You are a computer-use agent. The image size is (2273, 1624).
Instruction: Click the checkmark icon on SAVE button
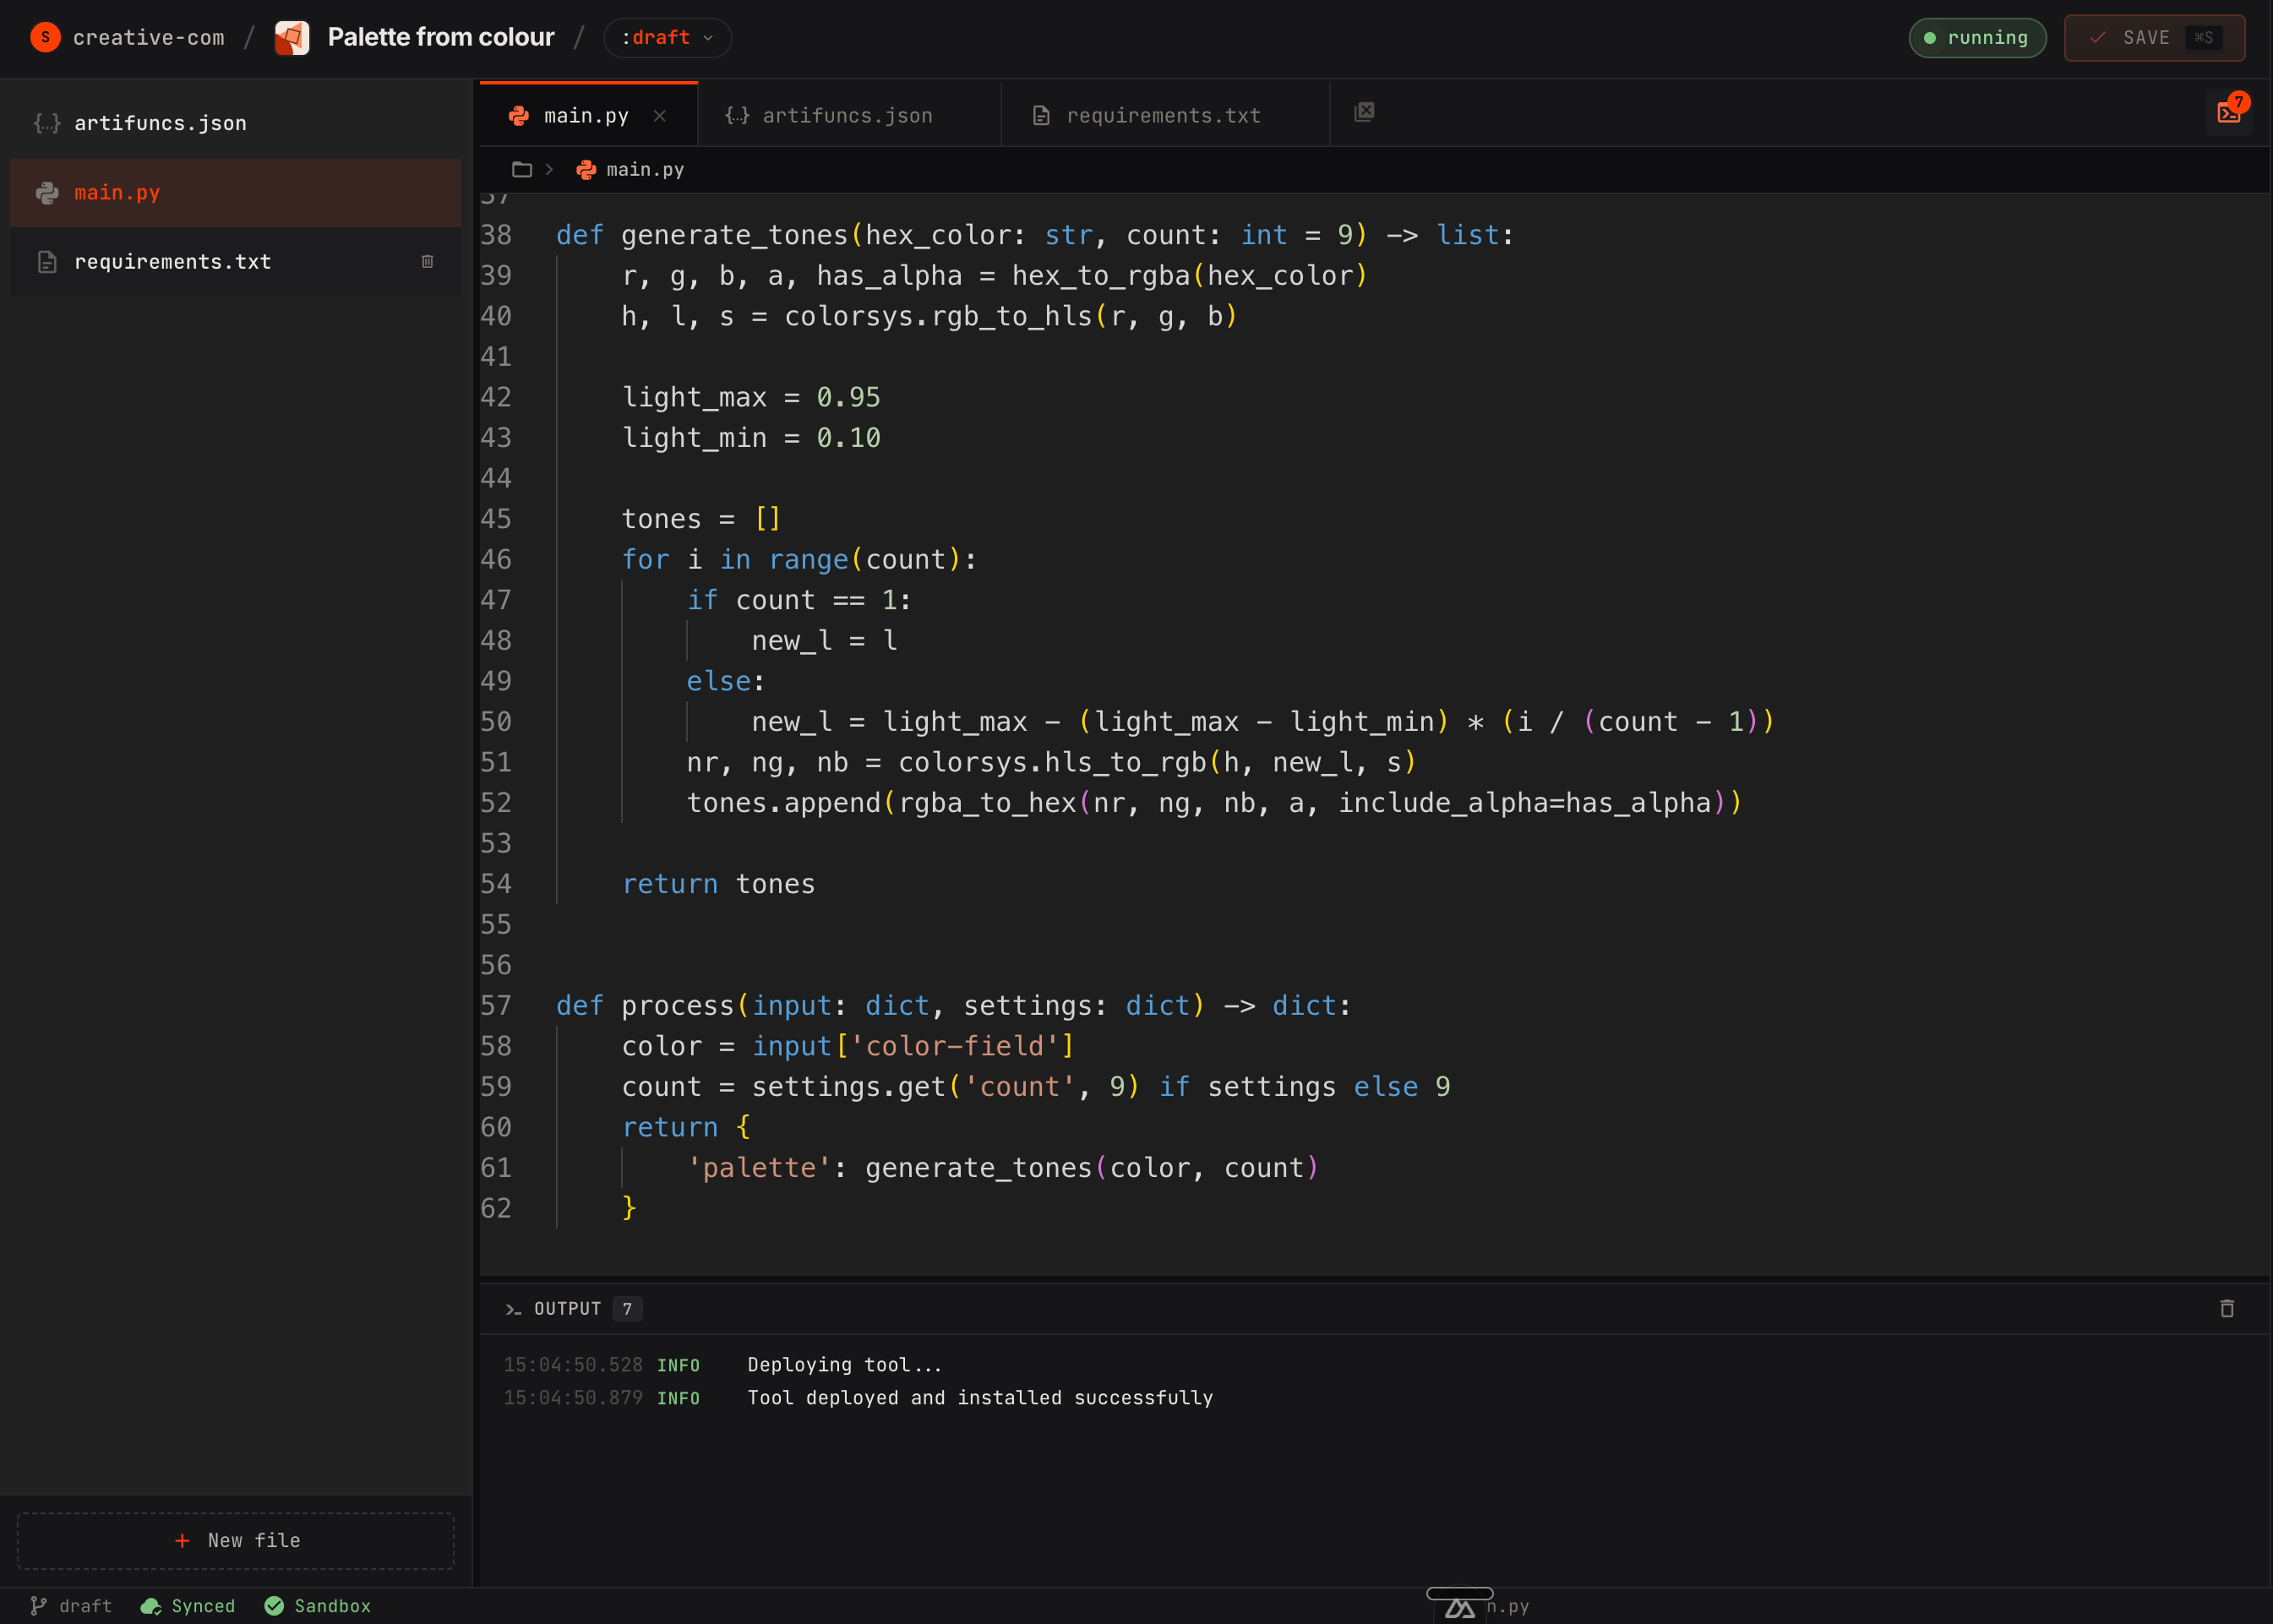[x=2097, y=38]
